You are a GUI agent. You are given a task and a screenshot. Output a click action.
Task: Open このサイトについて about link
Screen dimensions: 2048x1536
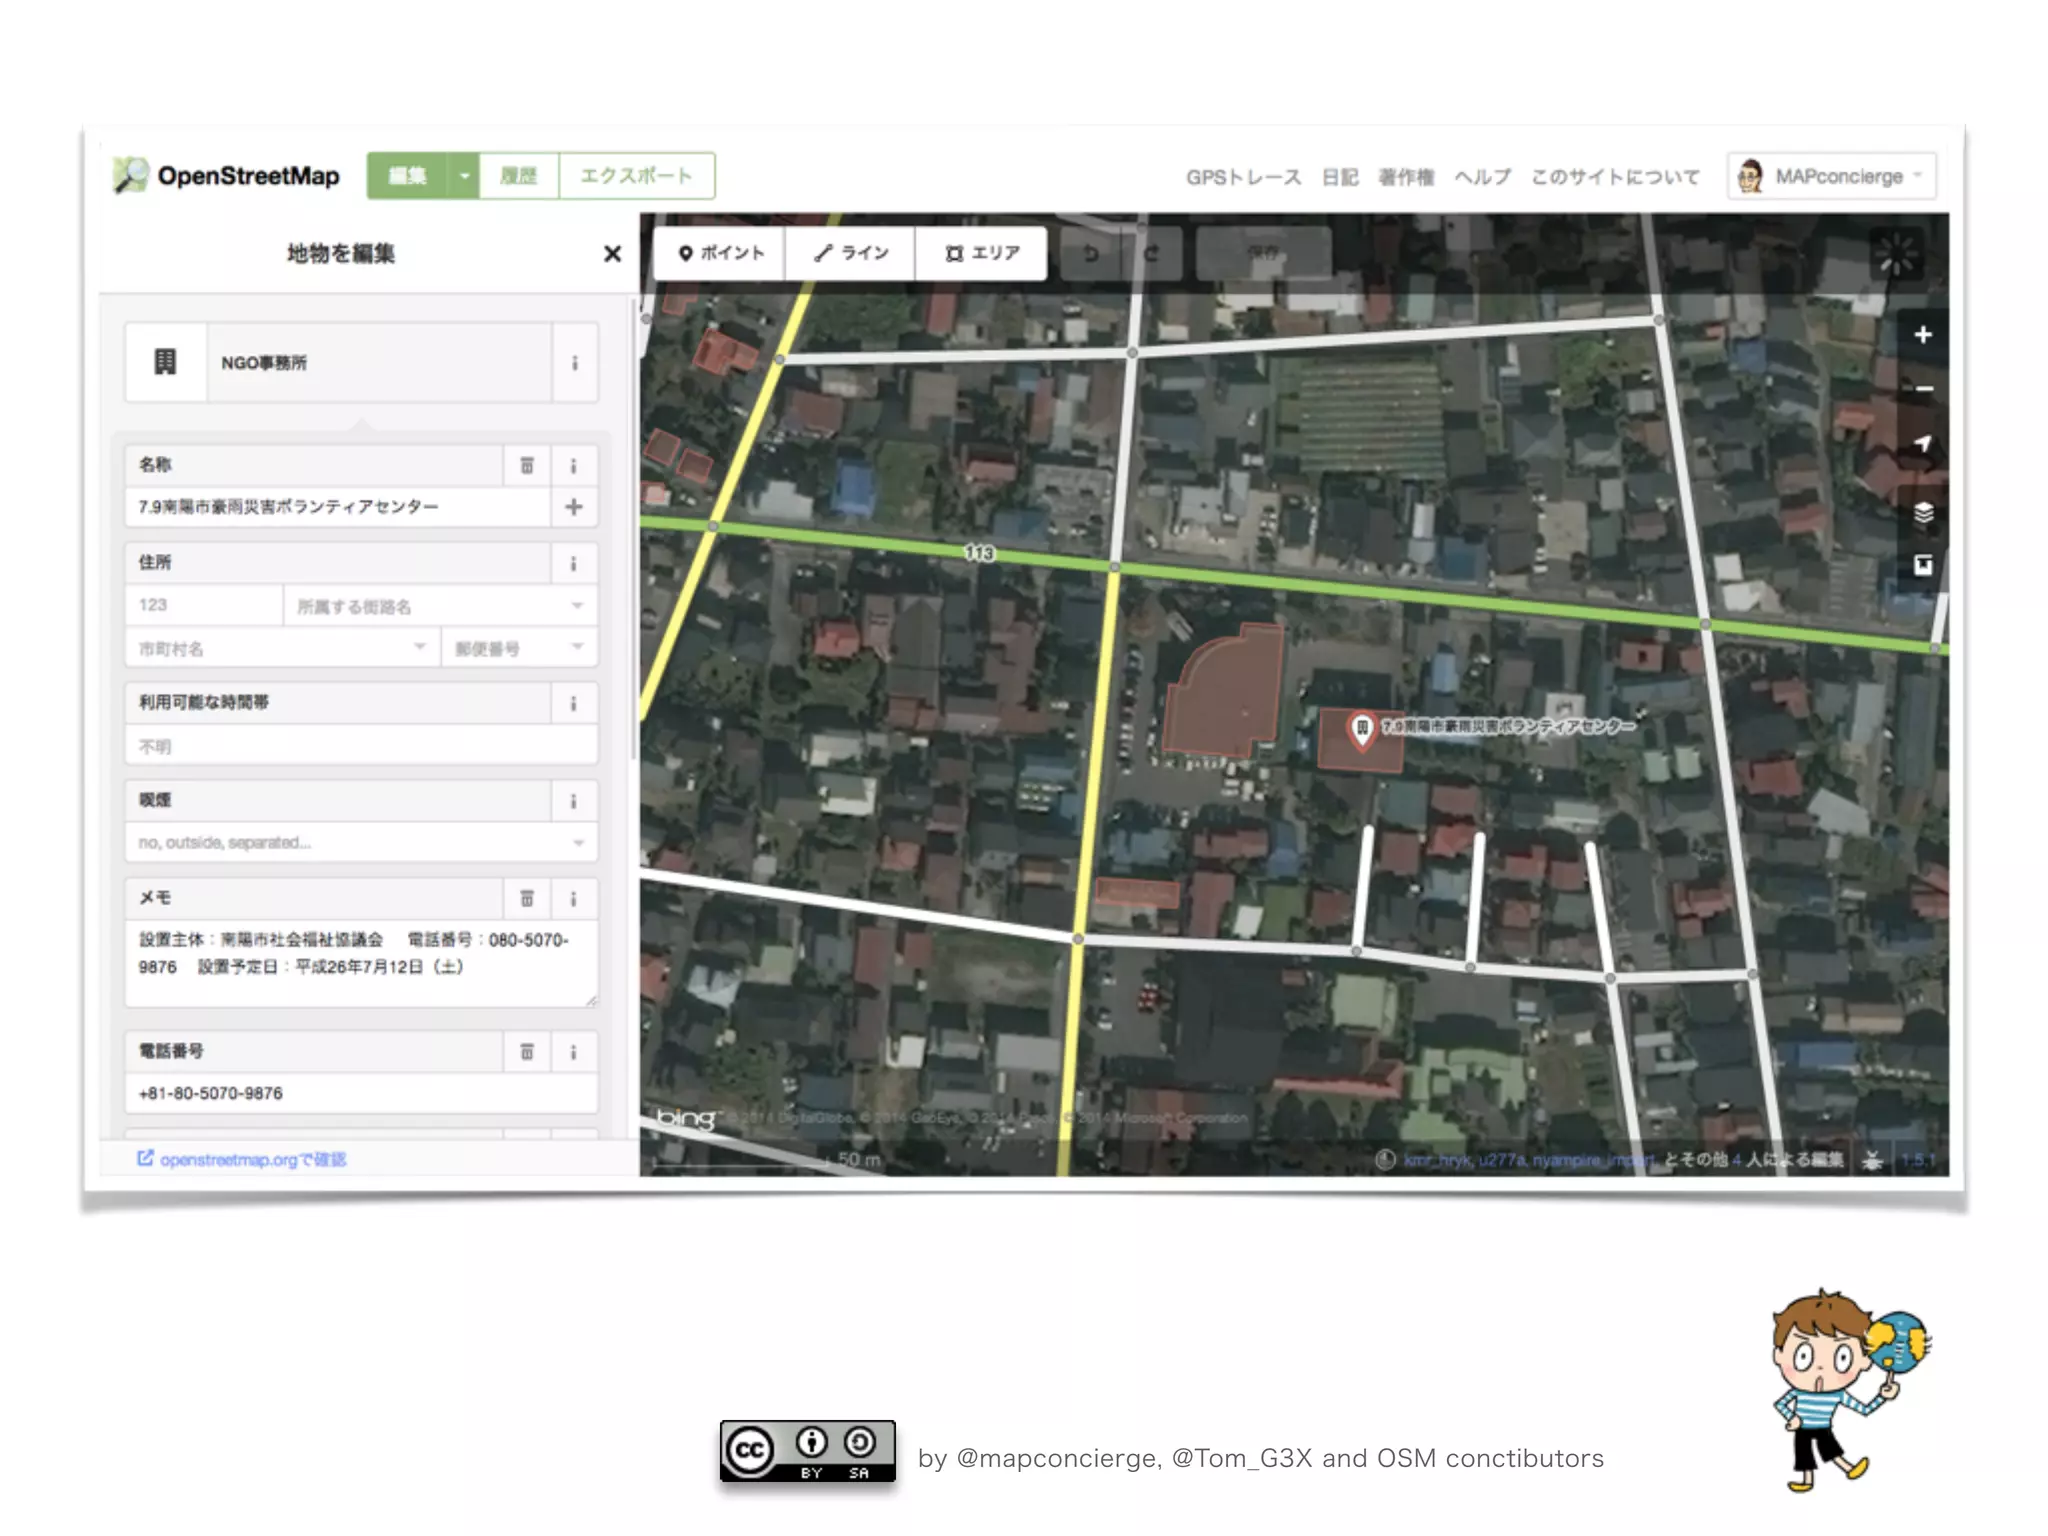[x=1615, y=177]
